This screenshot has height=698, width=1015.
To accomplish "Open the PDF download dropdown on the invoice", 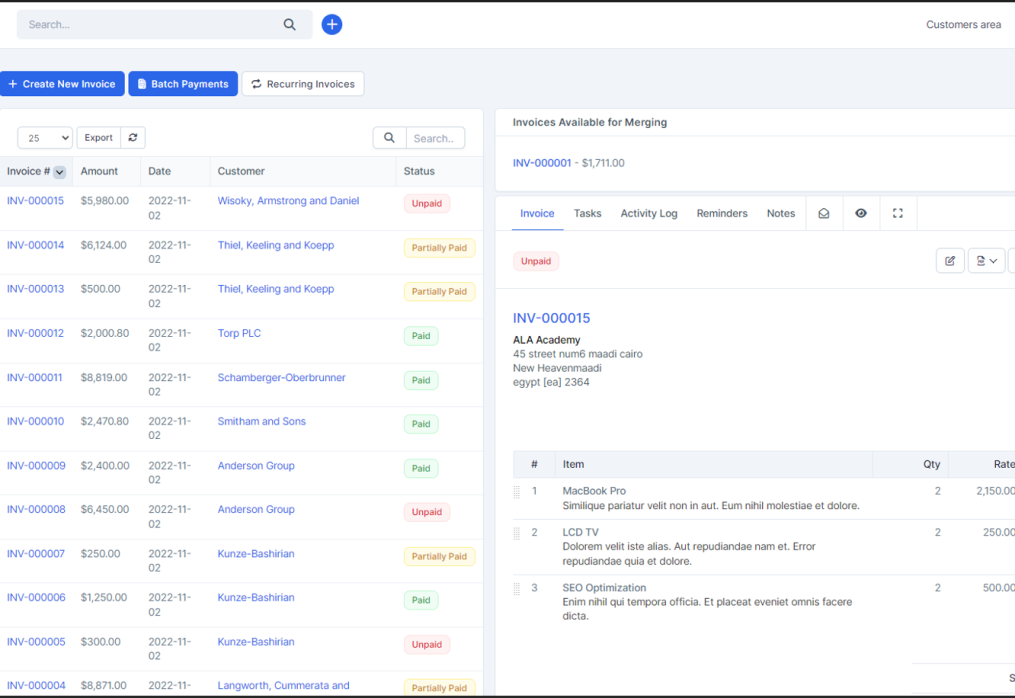I will coord(986,260).
